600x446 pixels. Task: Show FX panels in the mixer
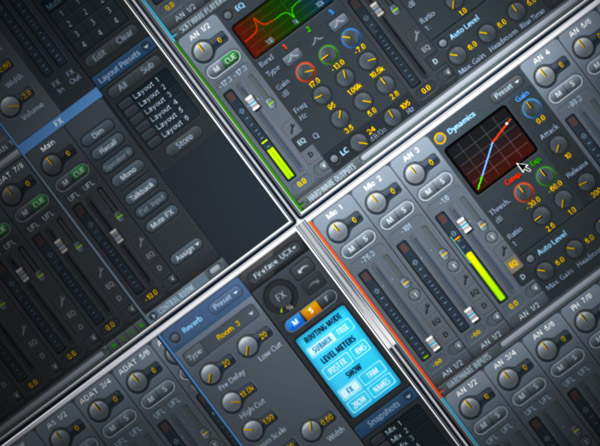[349, 388]
